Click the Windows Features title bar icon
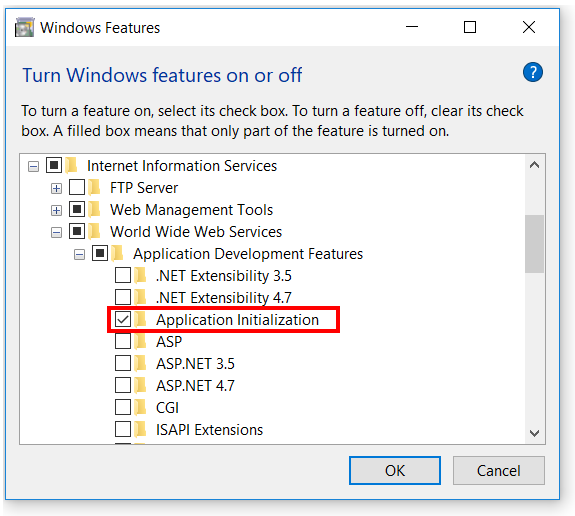The height and width of the screenshot is (516, 575). [25, 28]
